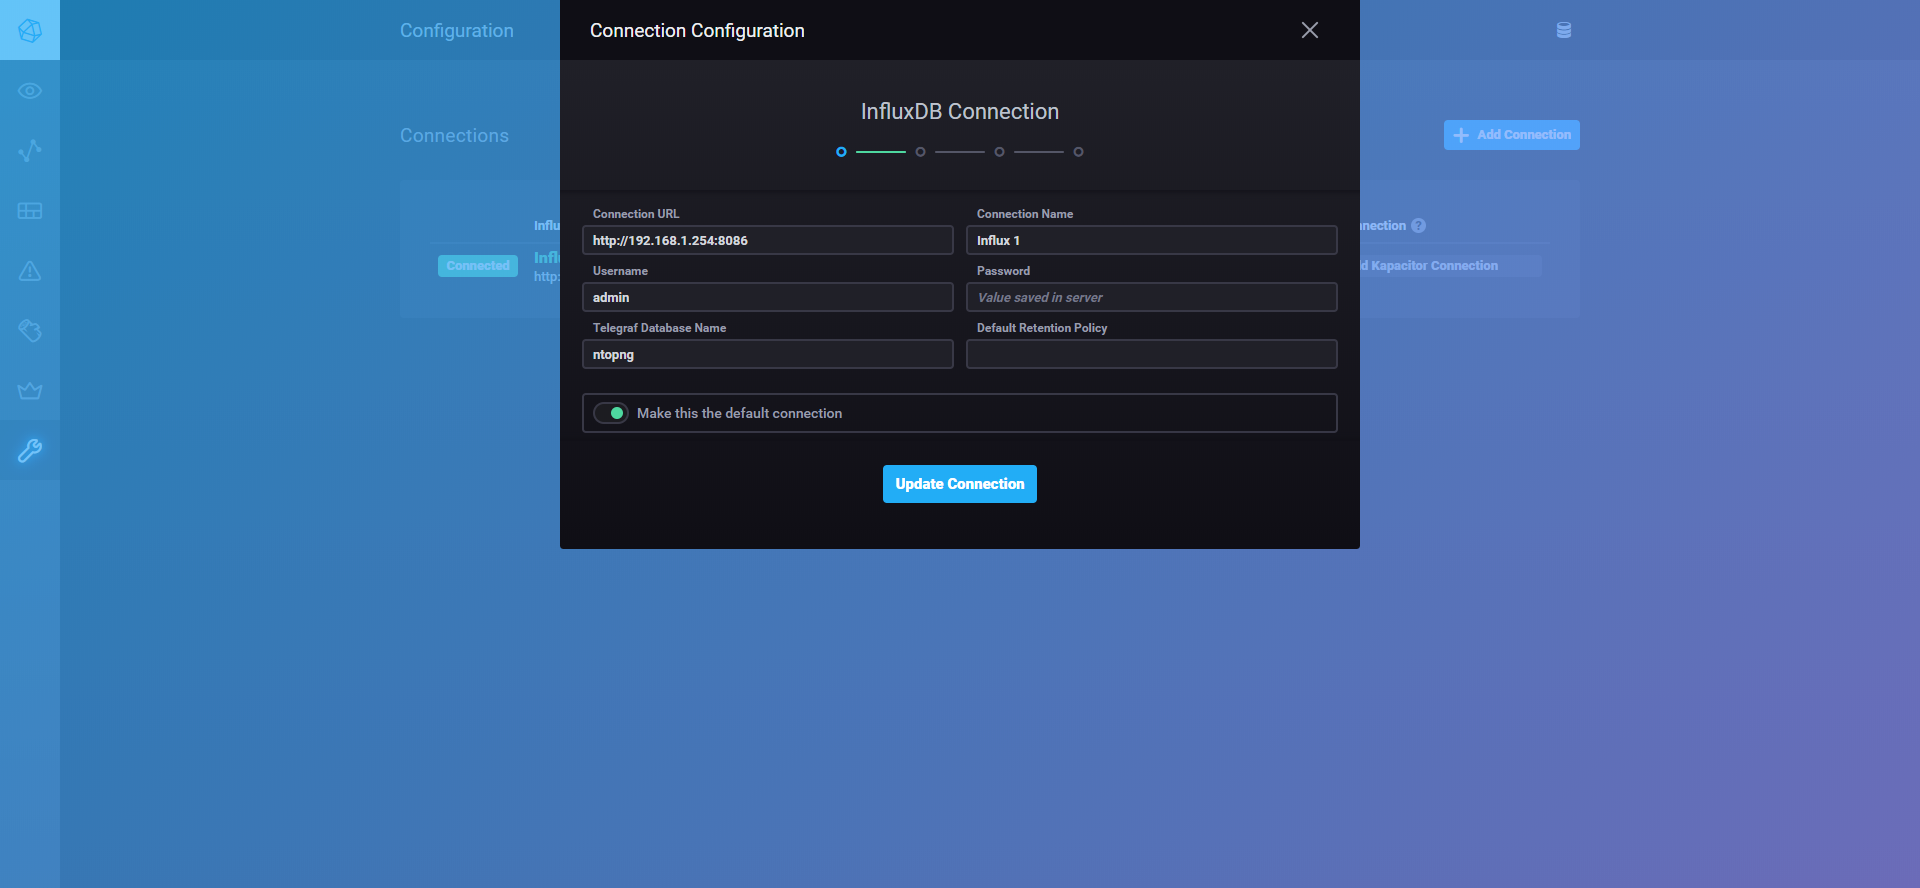Open Dashboards grid icon

[x=30, y=211]
